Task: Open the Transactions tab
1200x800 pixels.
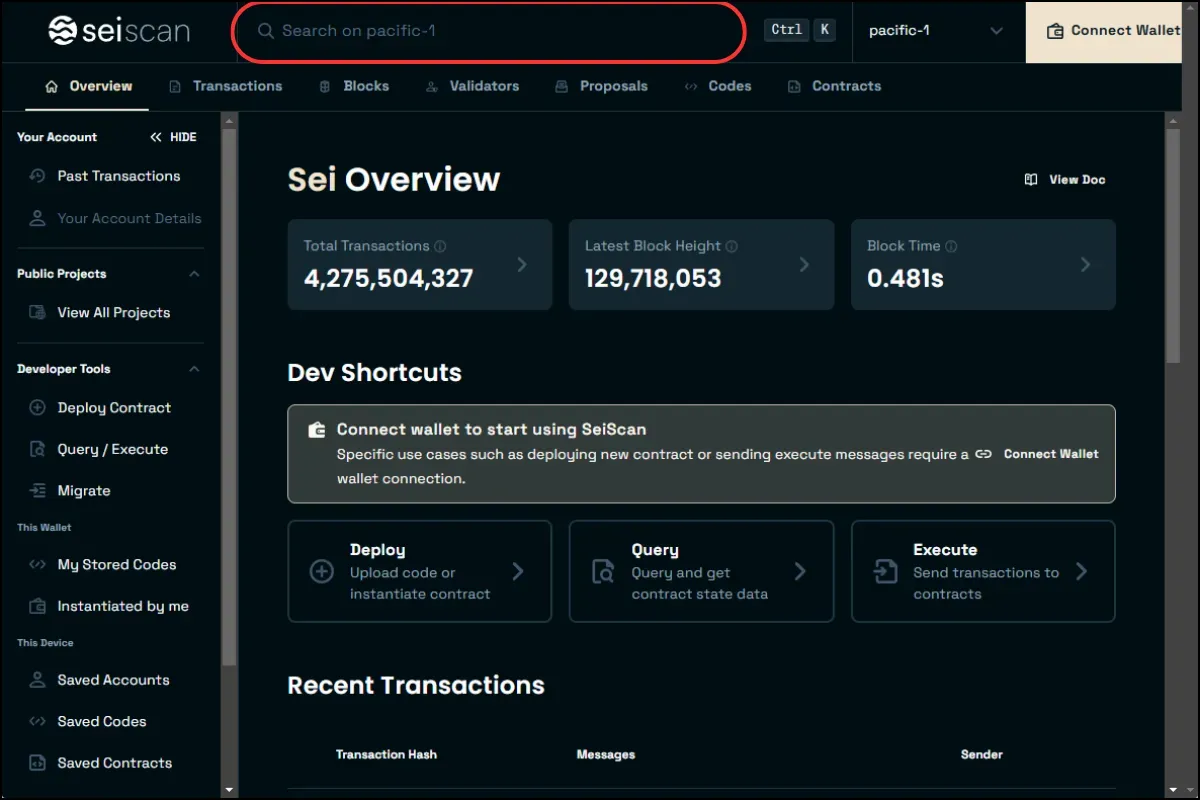Action: [x=225, y=86]
